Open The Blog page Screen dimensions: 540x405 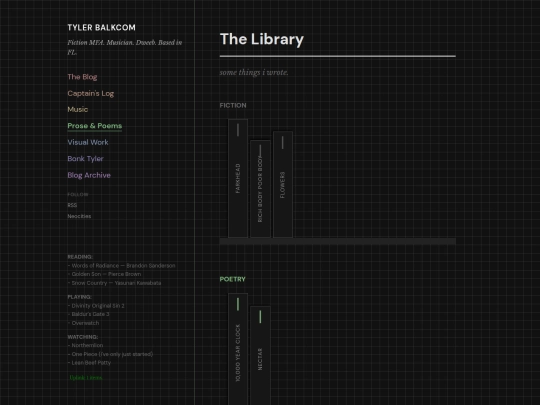(x=82, y=77)
